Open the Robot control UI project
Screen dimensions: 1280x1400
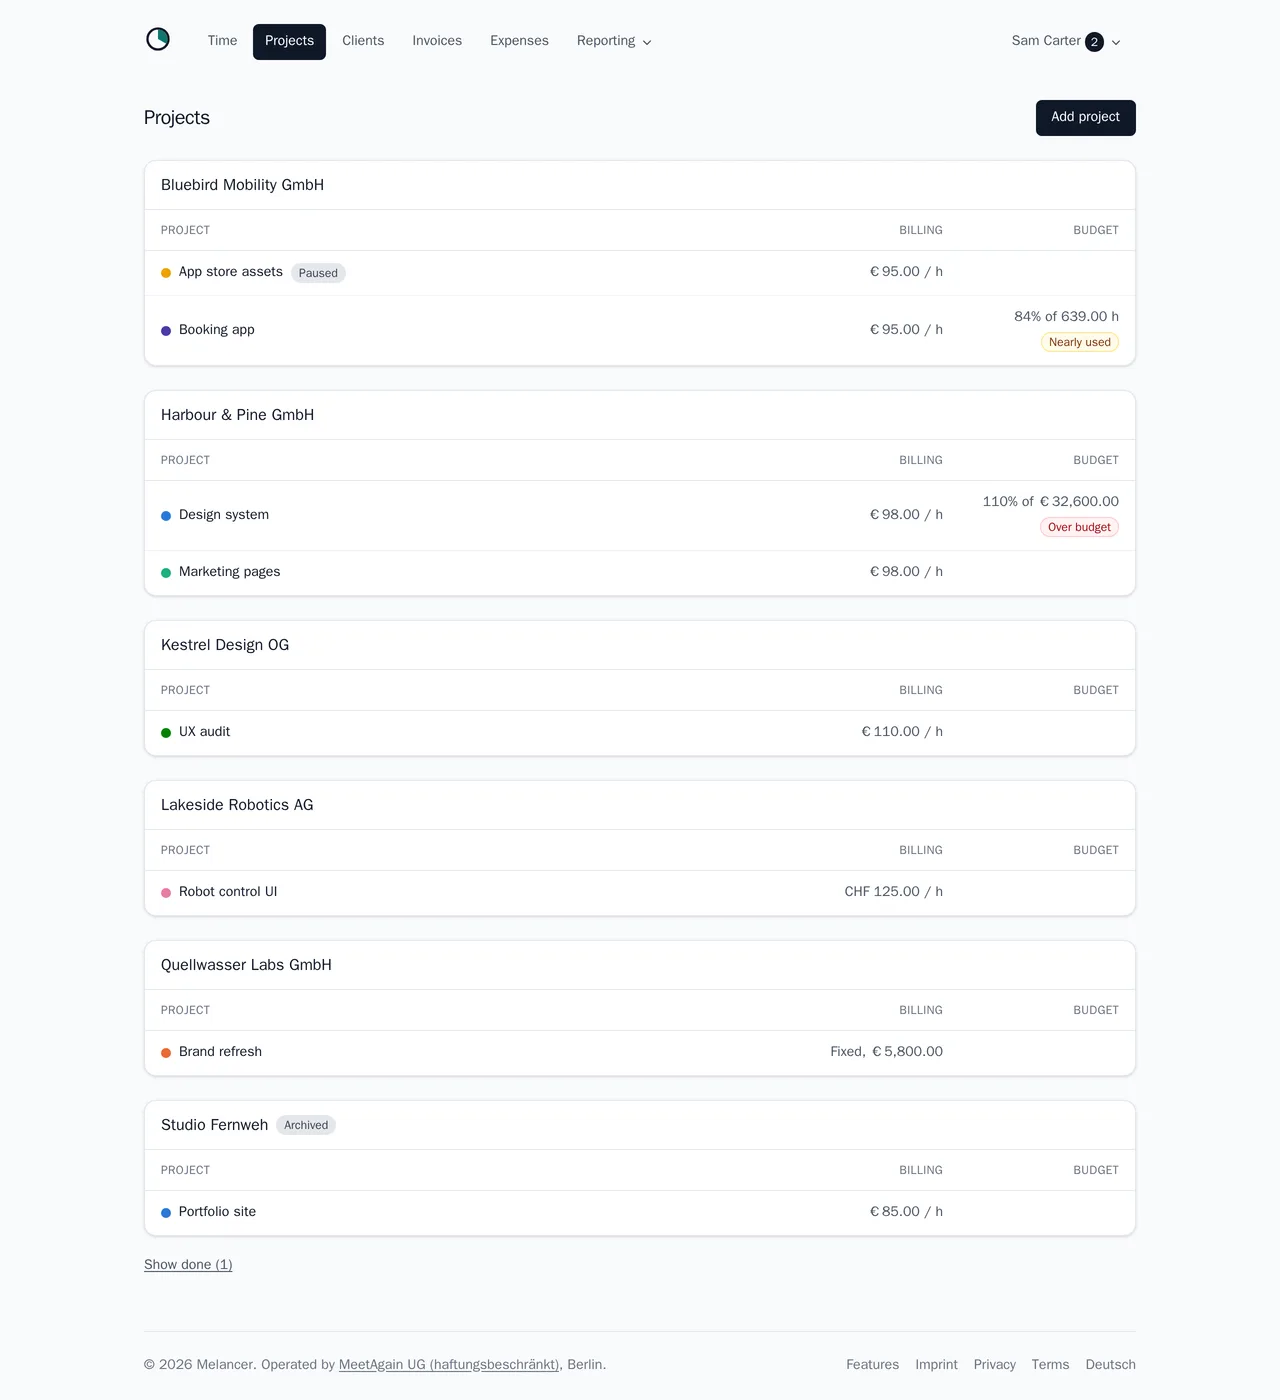coord(228,892)
